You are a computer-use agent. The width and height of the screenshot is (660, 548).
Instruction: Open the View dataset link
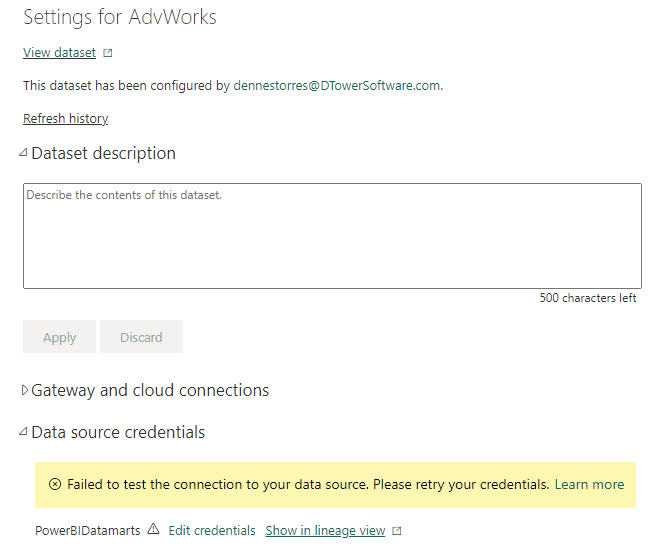59,53
